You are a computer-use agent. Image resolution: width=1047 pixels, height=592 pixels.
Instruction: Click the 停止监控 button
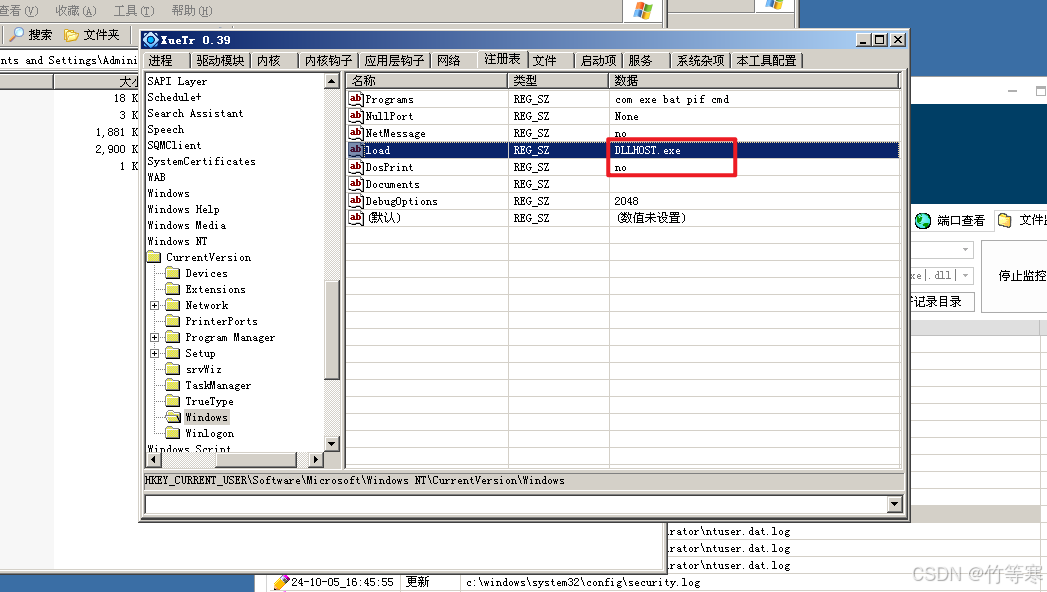point(1020,276)
